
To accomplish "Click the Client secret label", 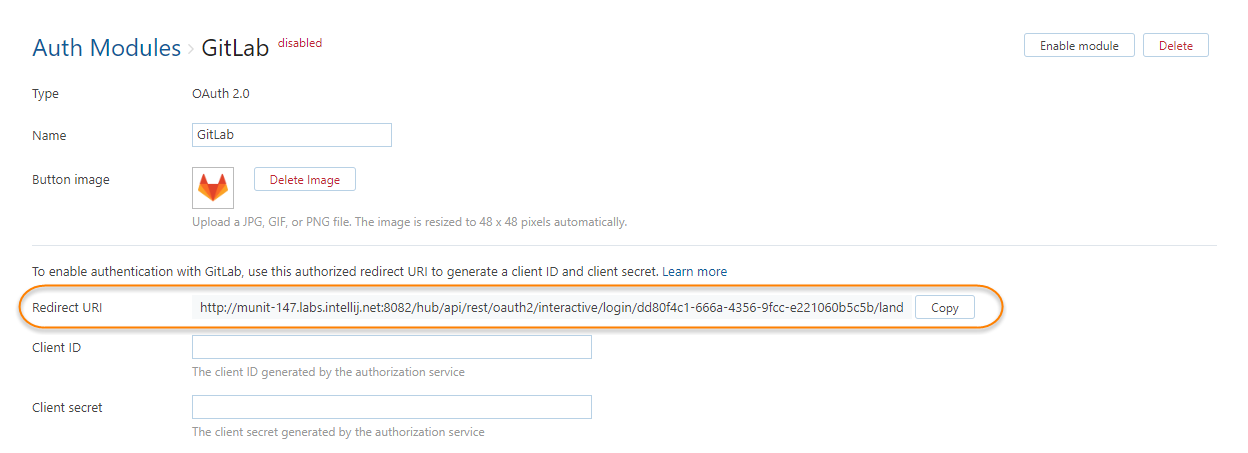I will 67,408.
